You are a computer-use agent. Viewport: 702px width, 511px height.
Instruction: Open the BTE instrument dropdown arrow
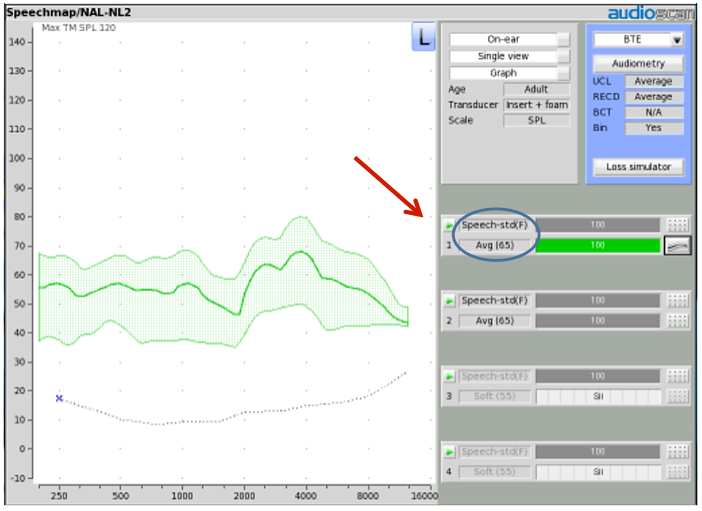[677, 40]
